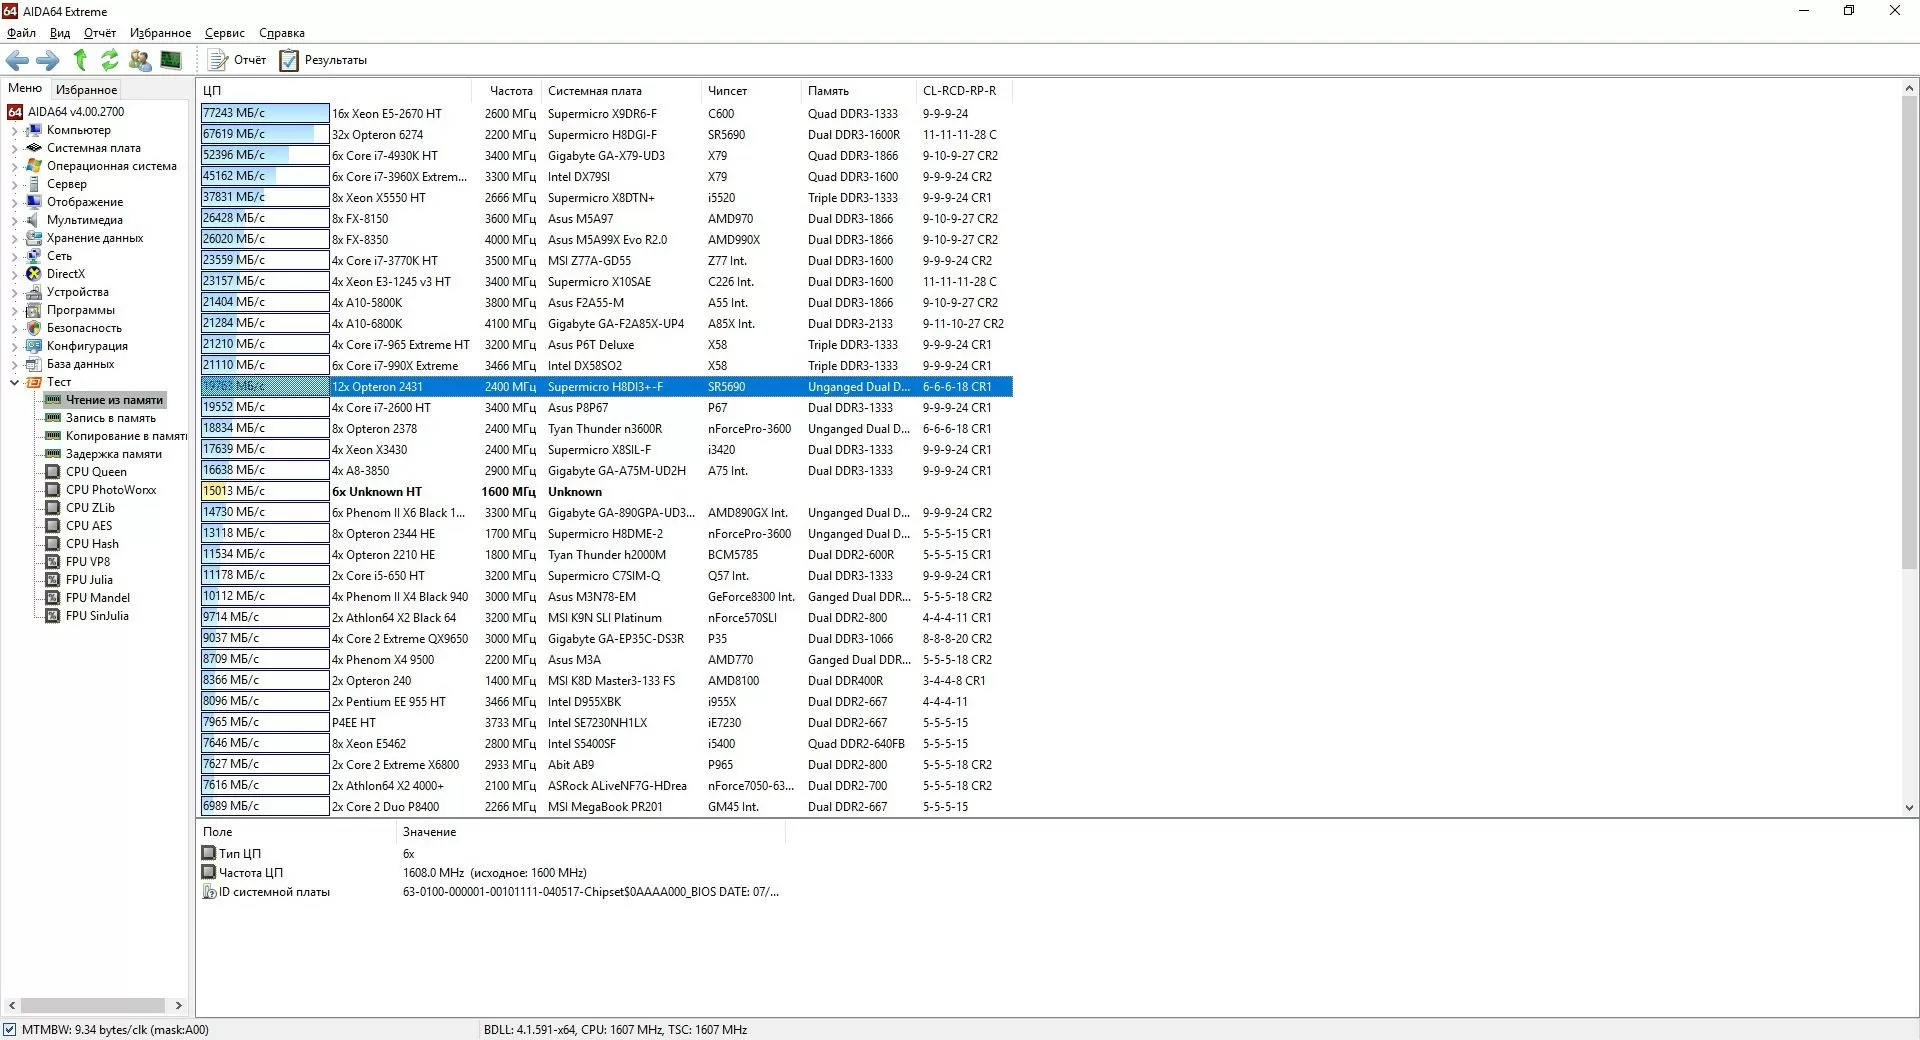Open the Задержка памяти benchmark
This screenshot has height=1040, width=1920.
click(114, 454)
